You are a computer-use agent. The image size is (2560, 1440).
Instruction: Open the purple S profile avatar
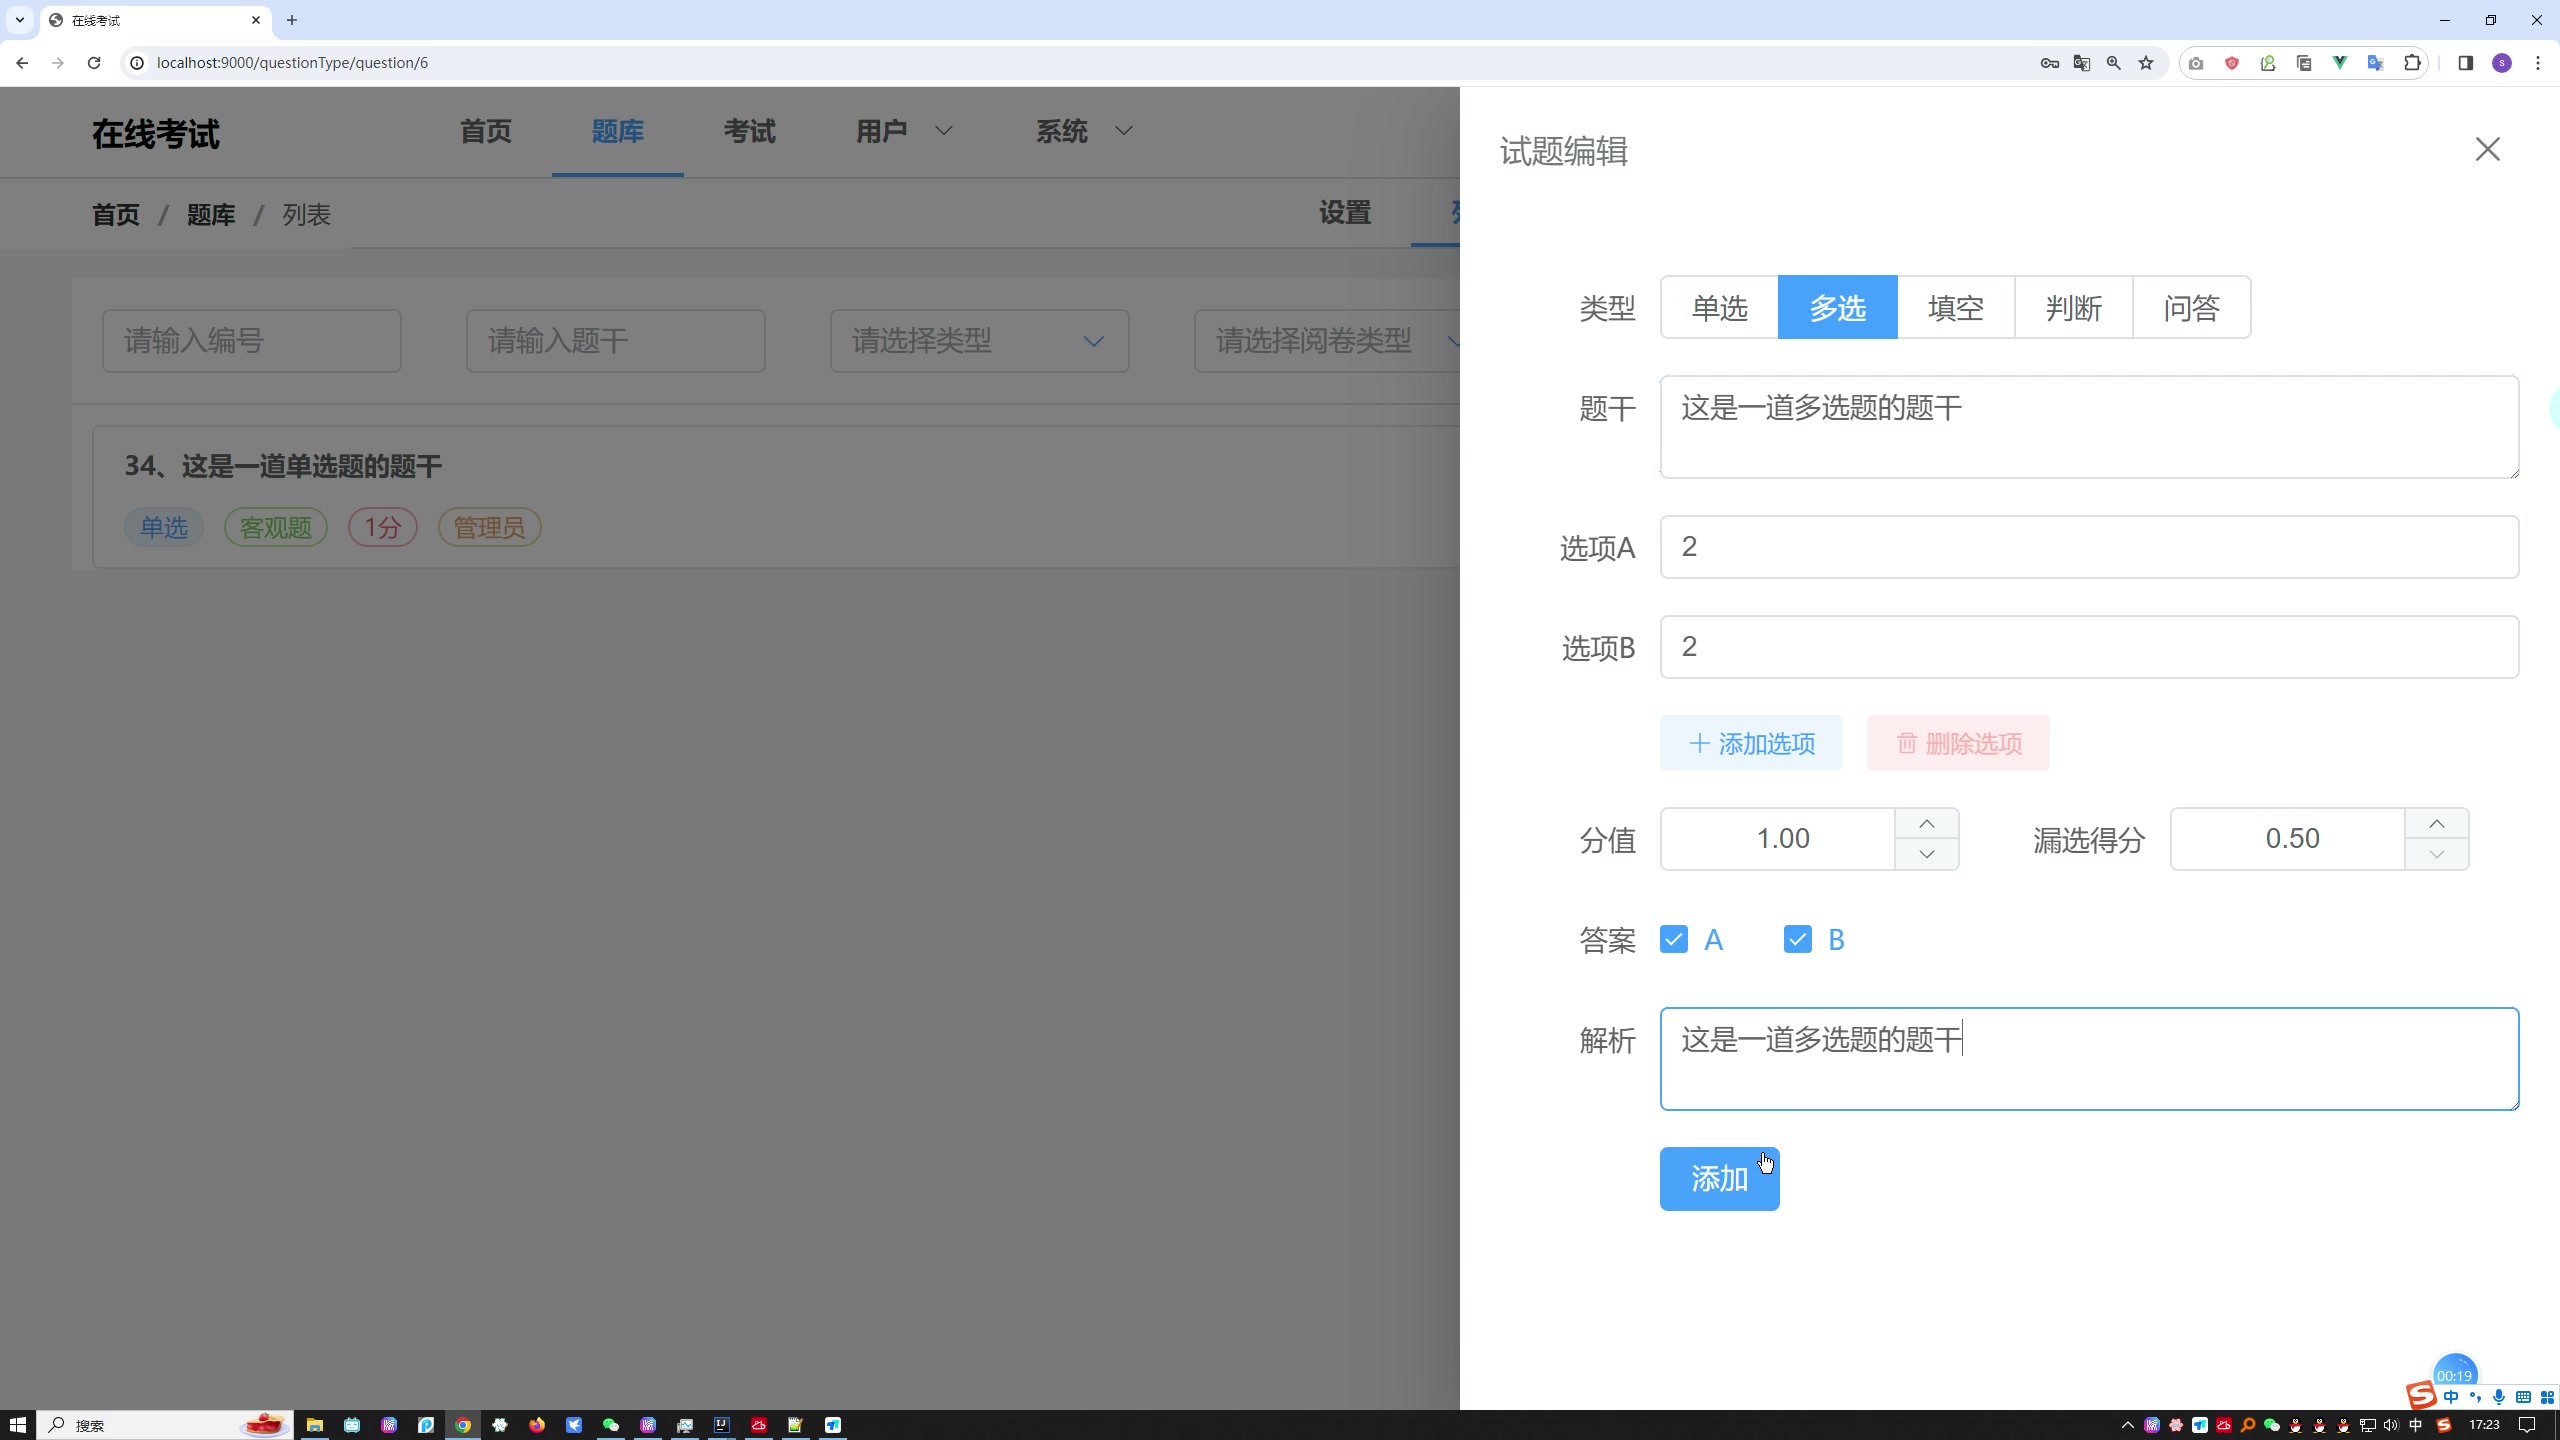click(x=2502, y=63)
